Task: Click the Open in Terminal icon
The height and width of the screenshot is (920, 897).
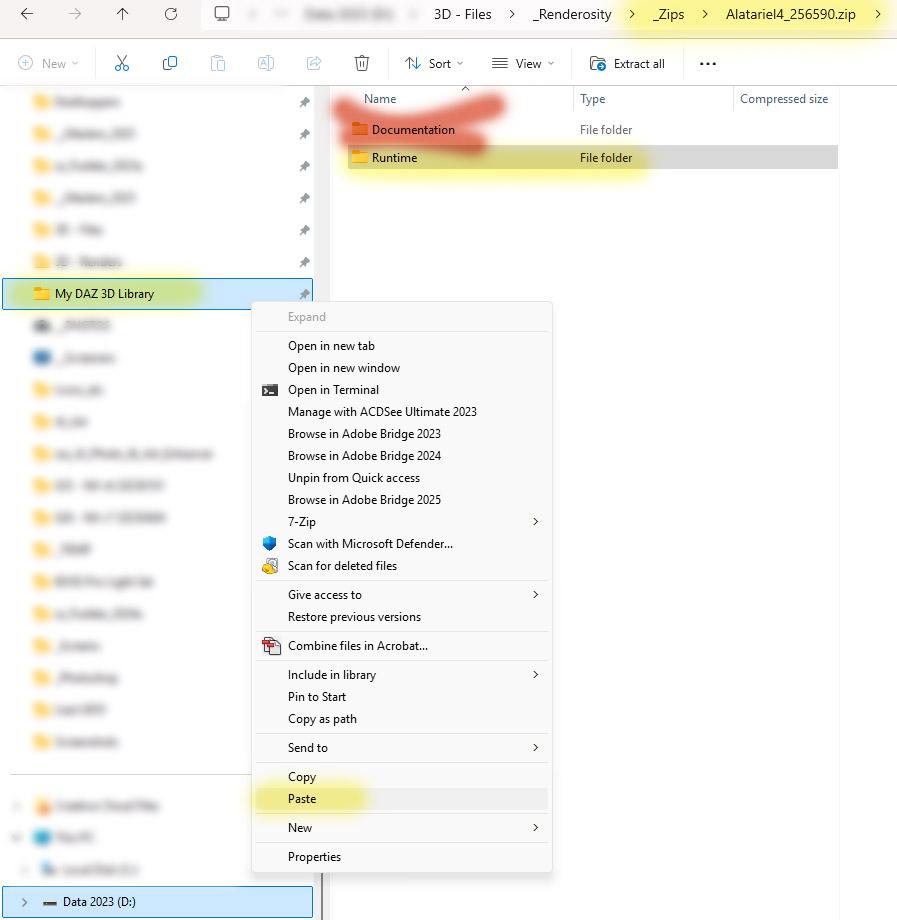Action: tap(270, 390)
